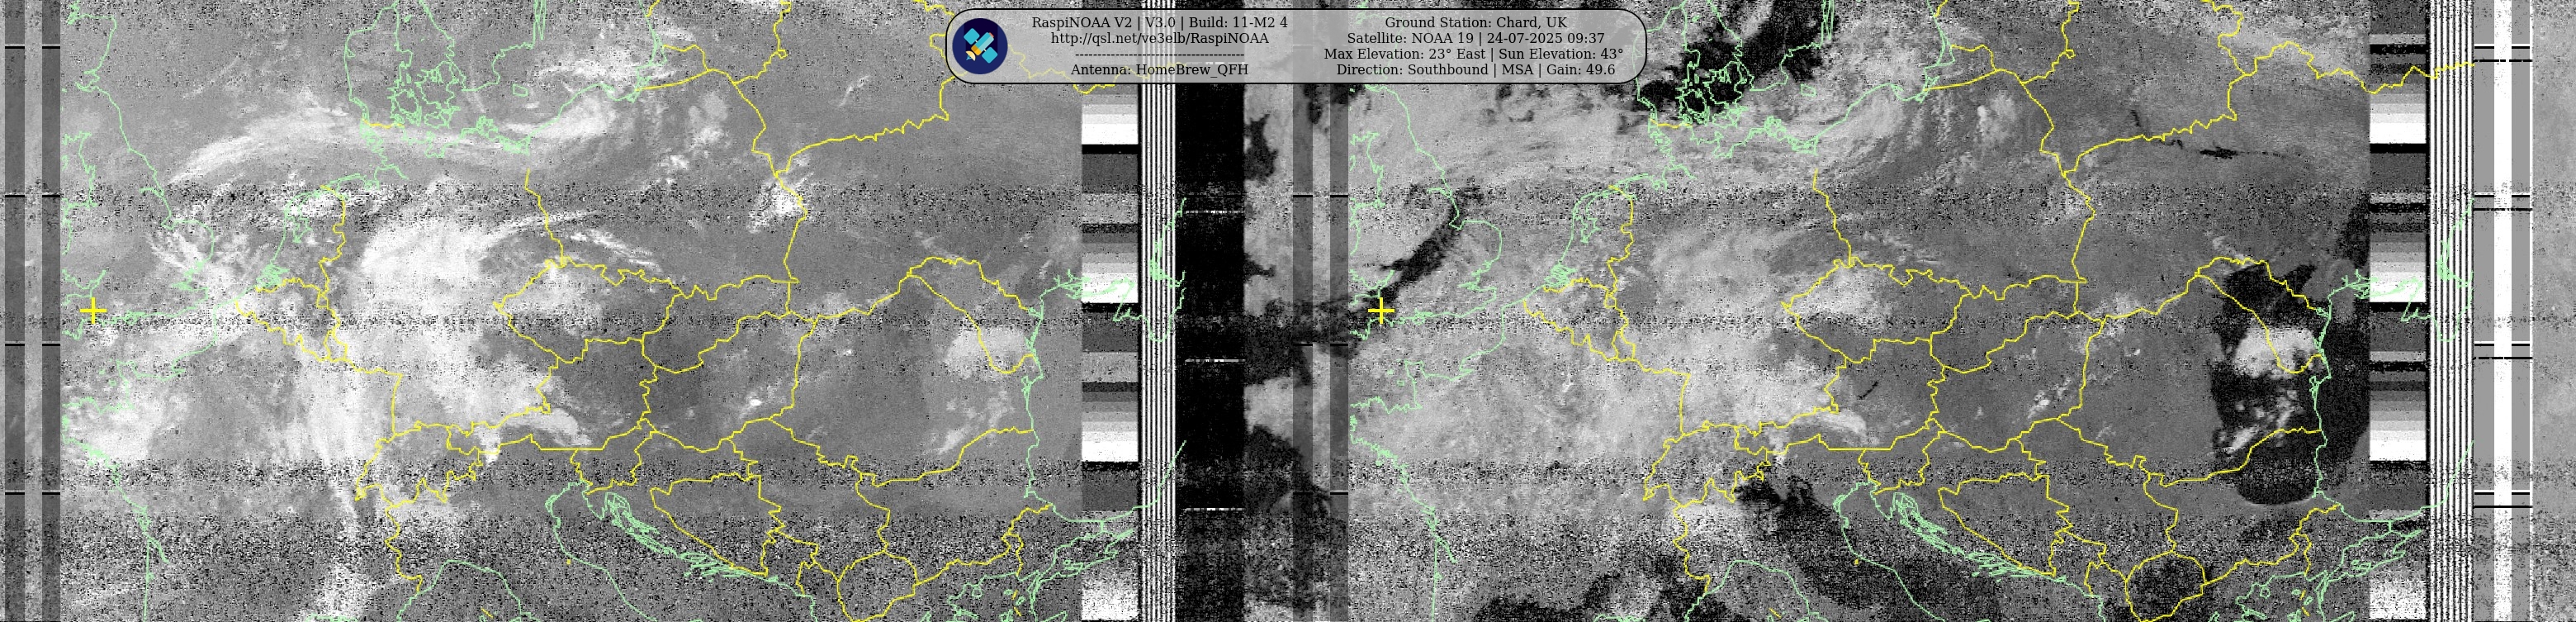Screen dimensions: 2576x622
Task: Click the RaspiNOAA satellite logo icon
Action: click(979, 46)
